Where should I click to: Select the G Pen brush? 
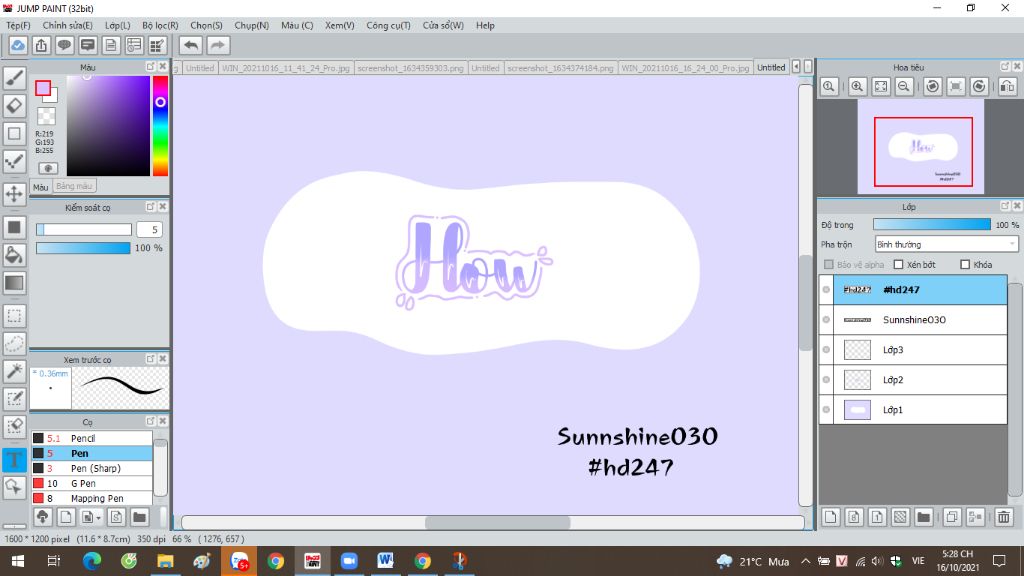pos(92,483)
